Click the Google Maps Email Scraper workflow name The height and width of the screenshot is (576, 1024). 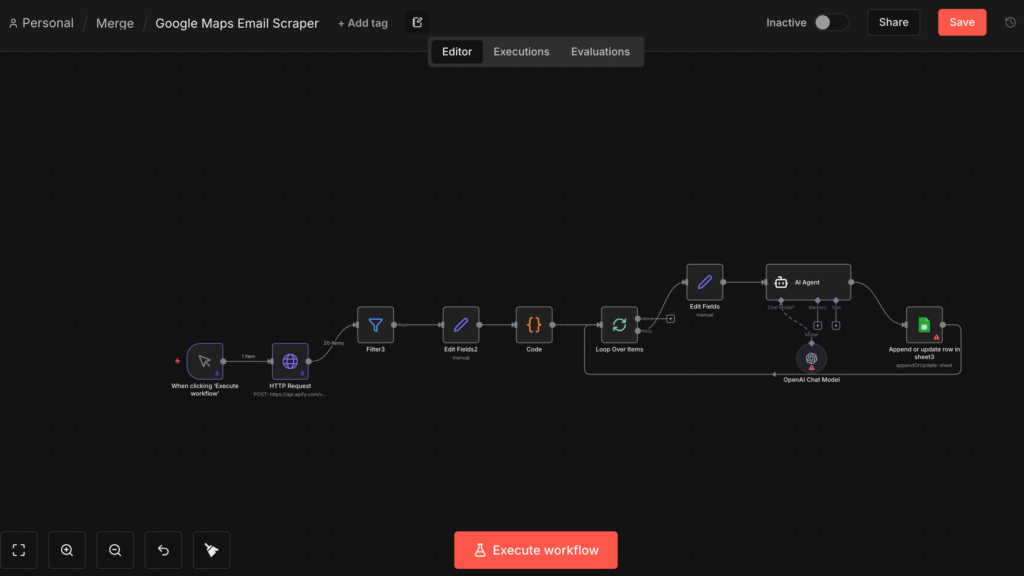(237, 23)
